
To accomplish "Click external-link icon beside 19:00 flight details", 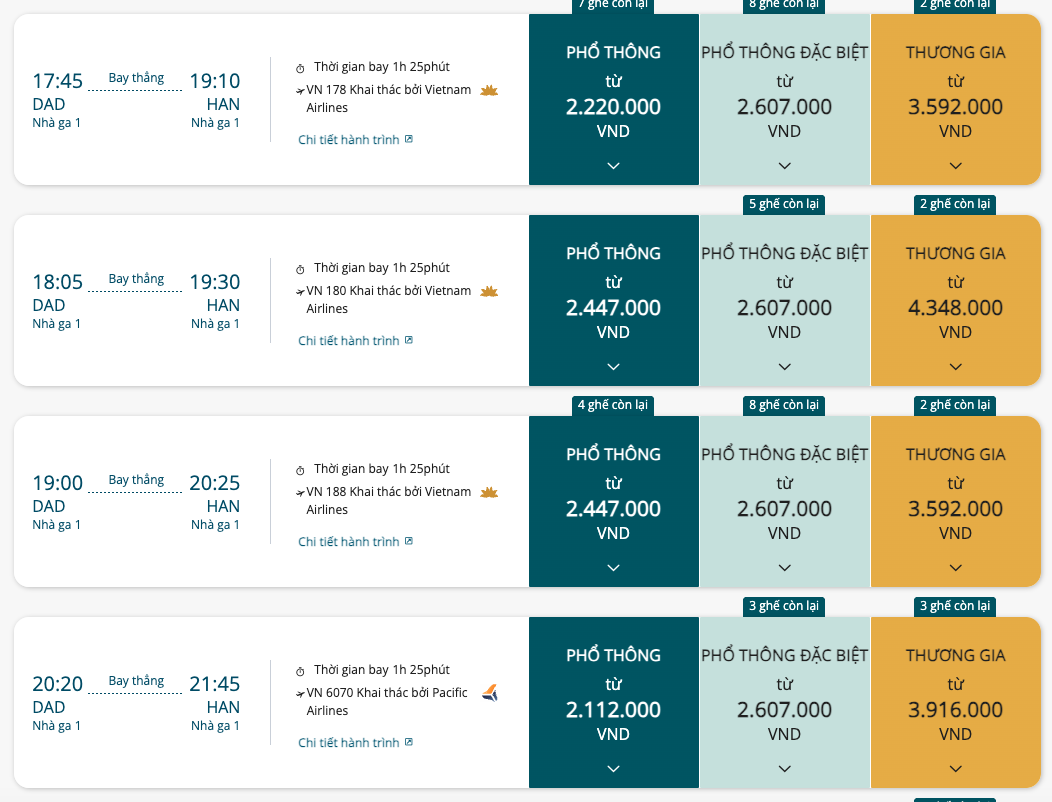I will coord(409,541).
